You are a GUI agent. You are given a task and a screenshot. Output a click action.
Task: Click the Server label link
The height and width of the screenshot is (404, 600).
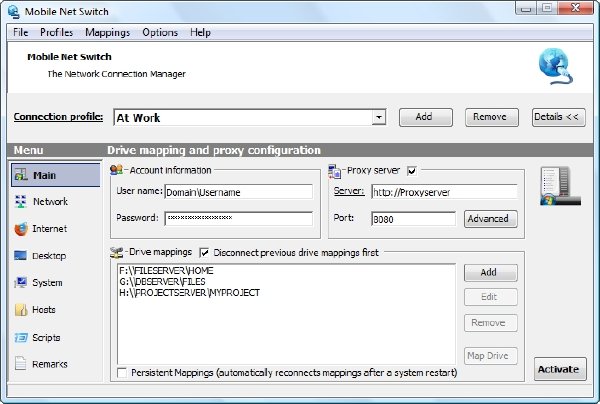[349, 191]
